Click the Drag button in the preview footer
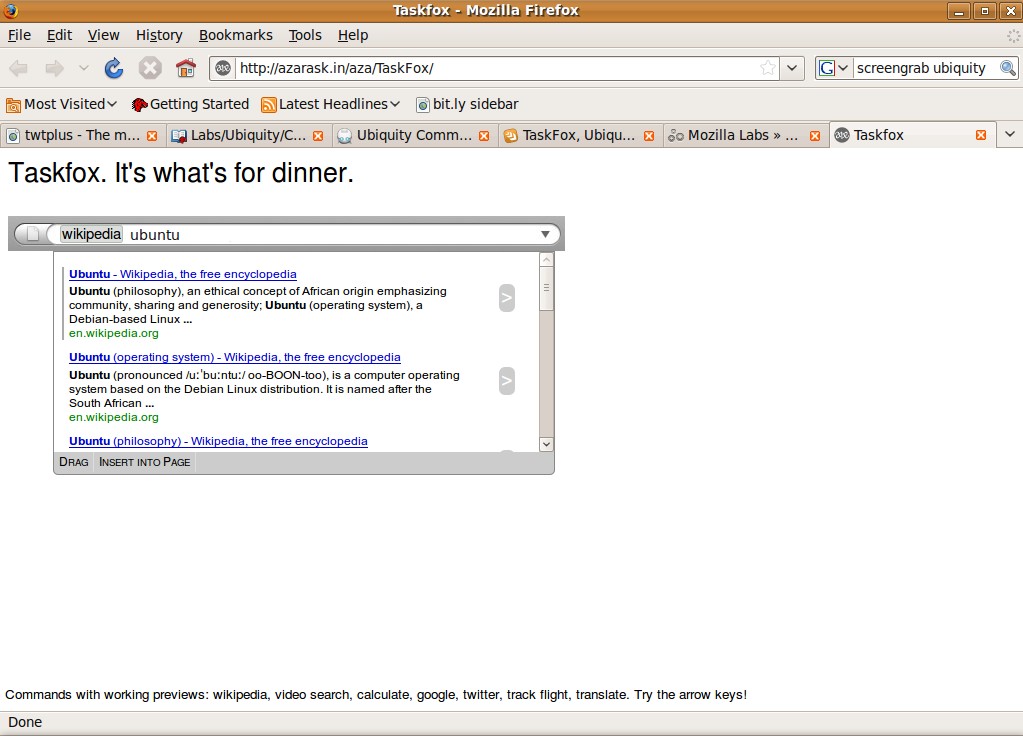 (x=74, y=462)
